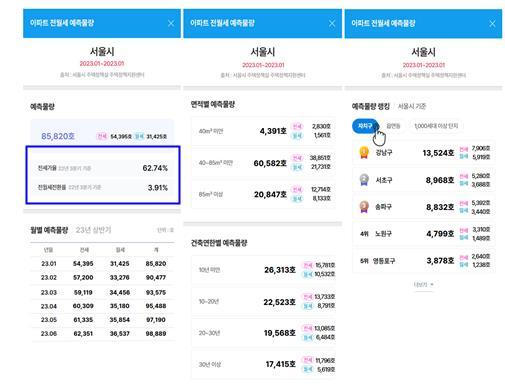Image resolution: width=505 pixels, height=386 pixels.
Task: Click the 8,968호 total for 서초구
Action: [440, 180]
